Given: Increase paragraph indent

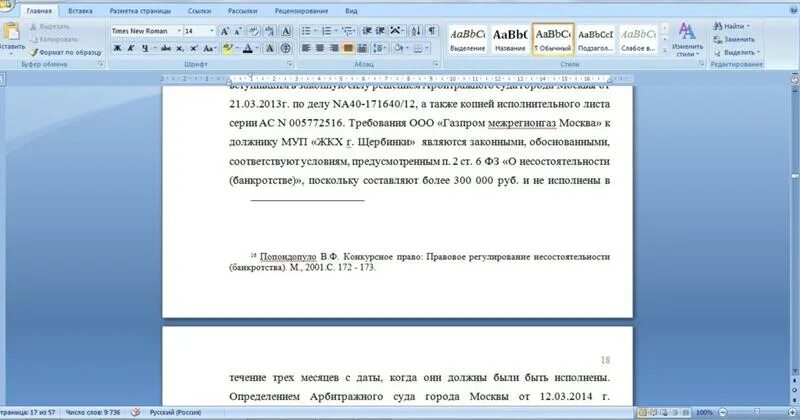Looking at the screenshot, I should coord(380,31).
